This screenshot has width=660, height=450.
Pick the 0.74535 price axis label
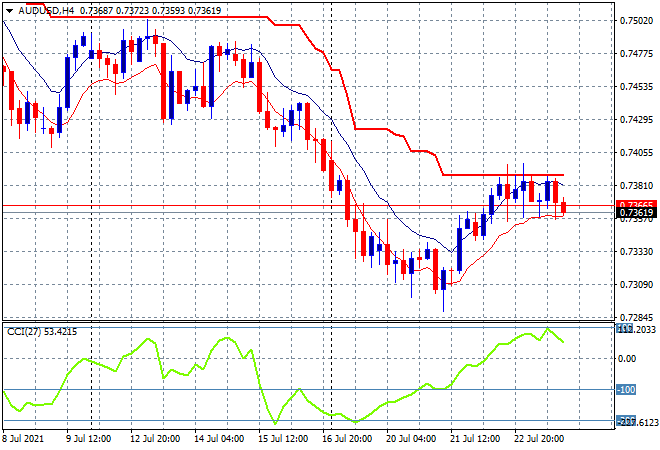636,87
